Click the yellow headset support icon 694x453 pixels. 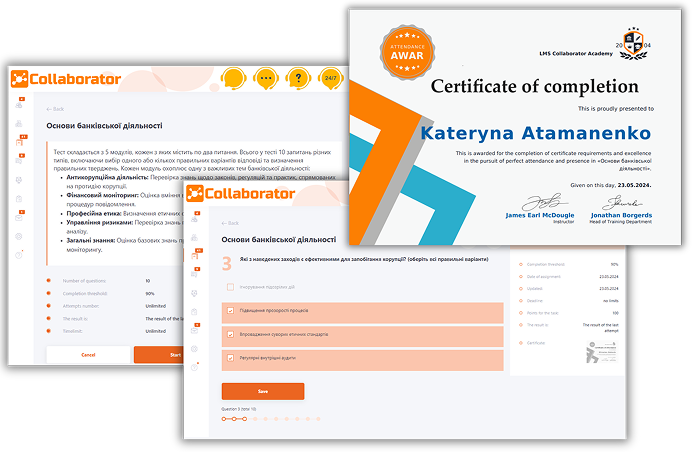coord(233,78)
